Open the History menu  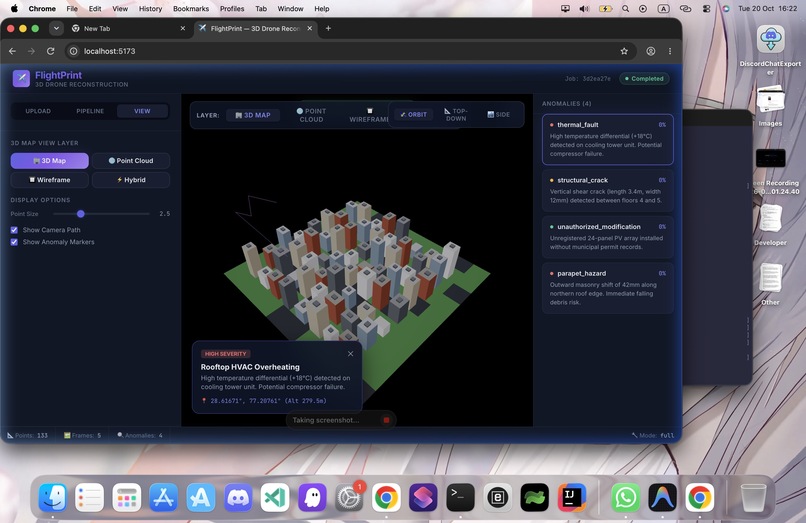tap(150, 9)
